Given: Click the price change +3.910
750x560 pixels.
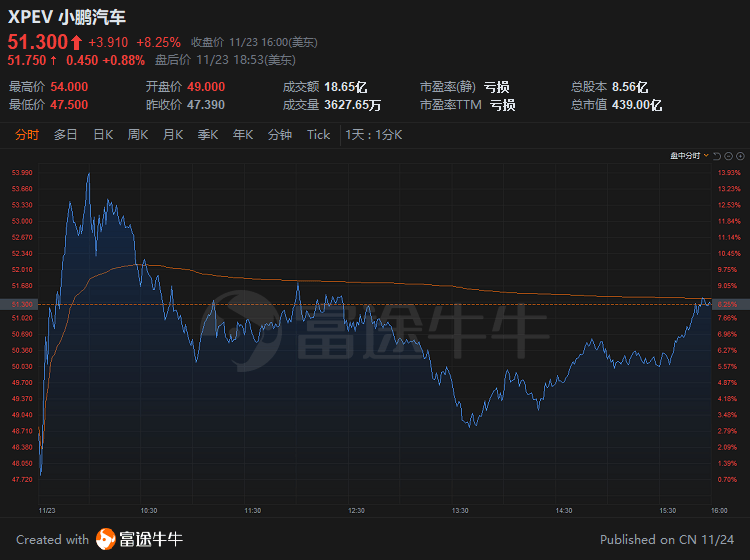Looking at the screenshot, I should 108,43.
